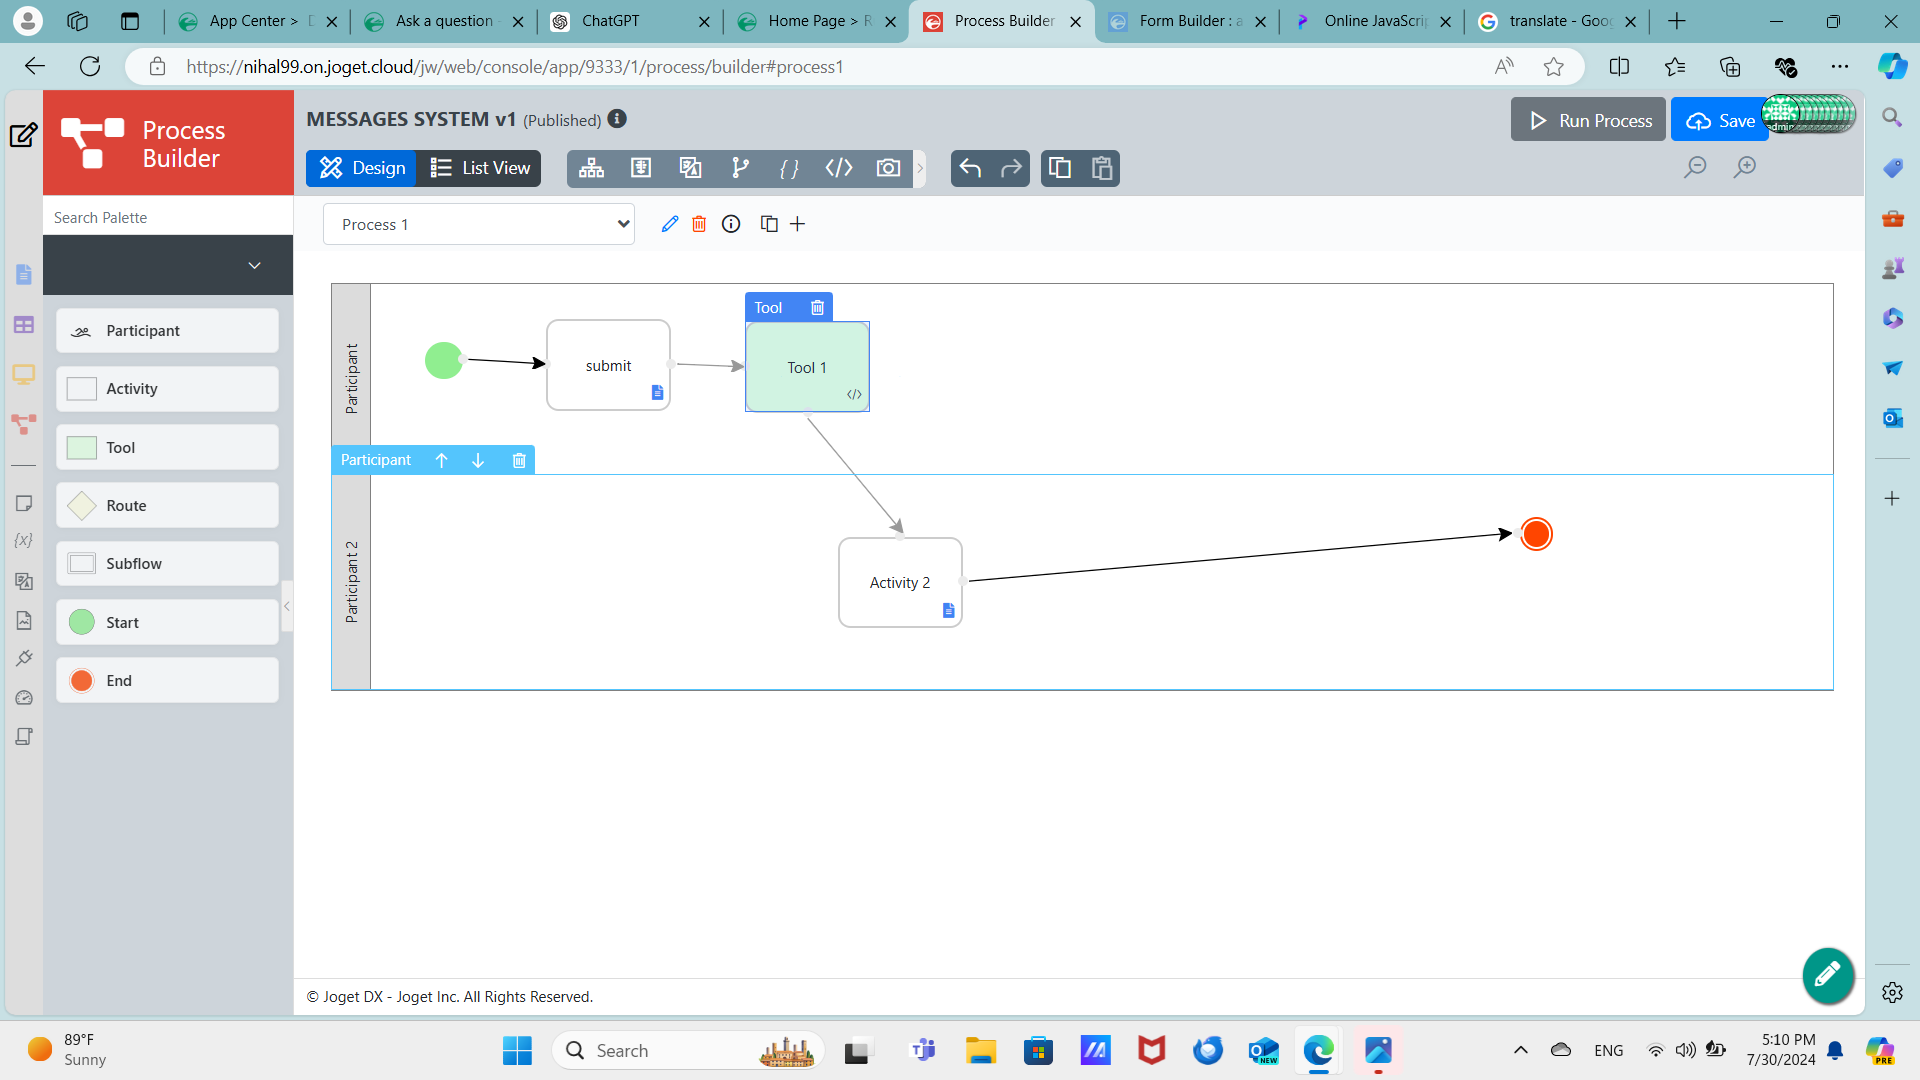
Task: Click the Search Palette input field
Action: (x=168, y=217)
